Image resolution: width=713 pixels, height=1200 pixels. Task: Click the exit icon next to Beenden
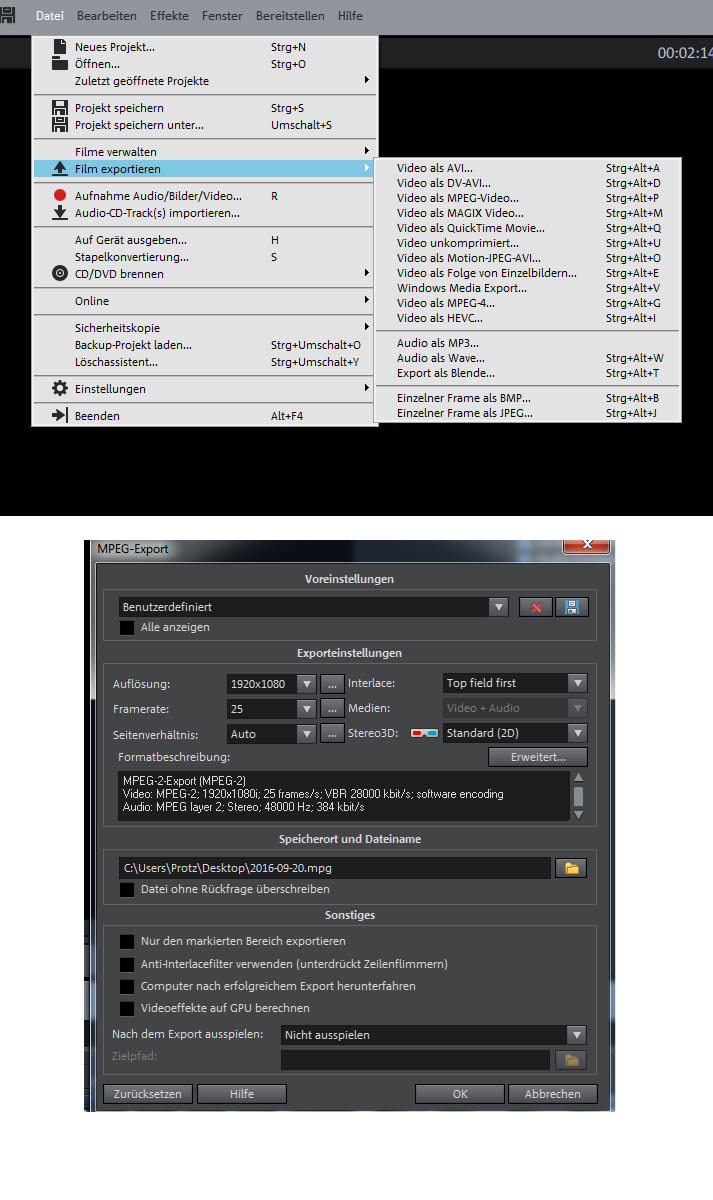[x=59, y=415]
